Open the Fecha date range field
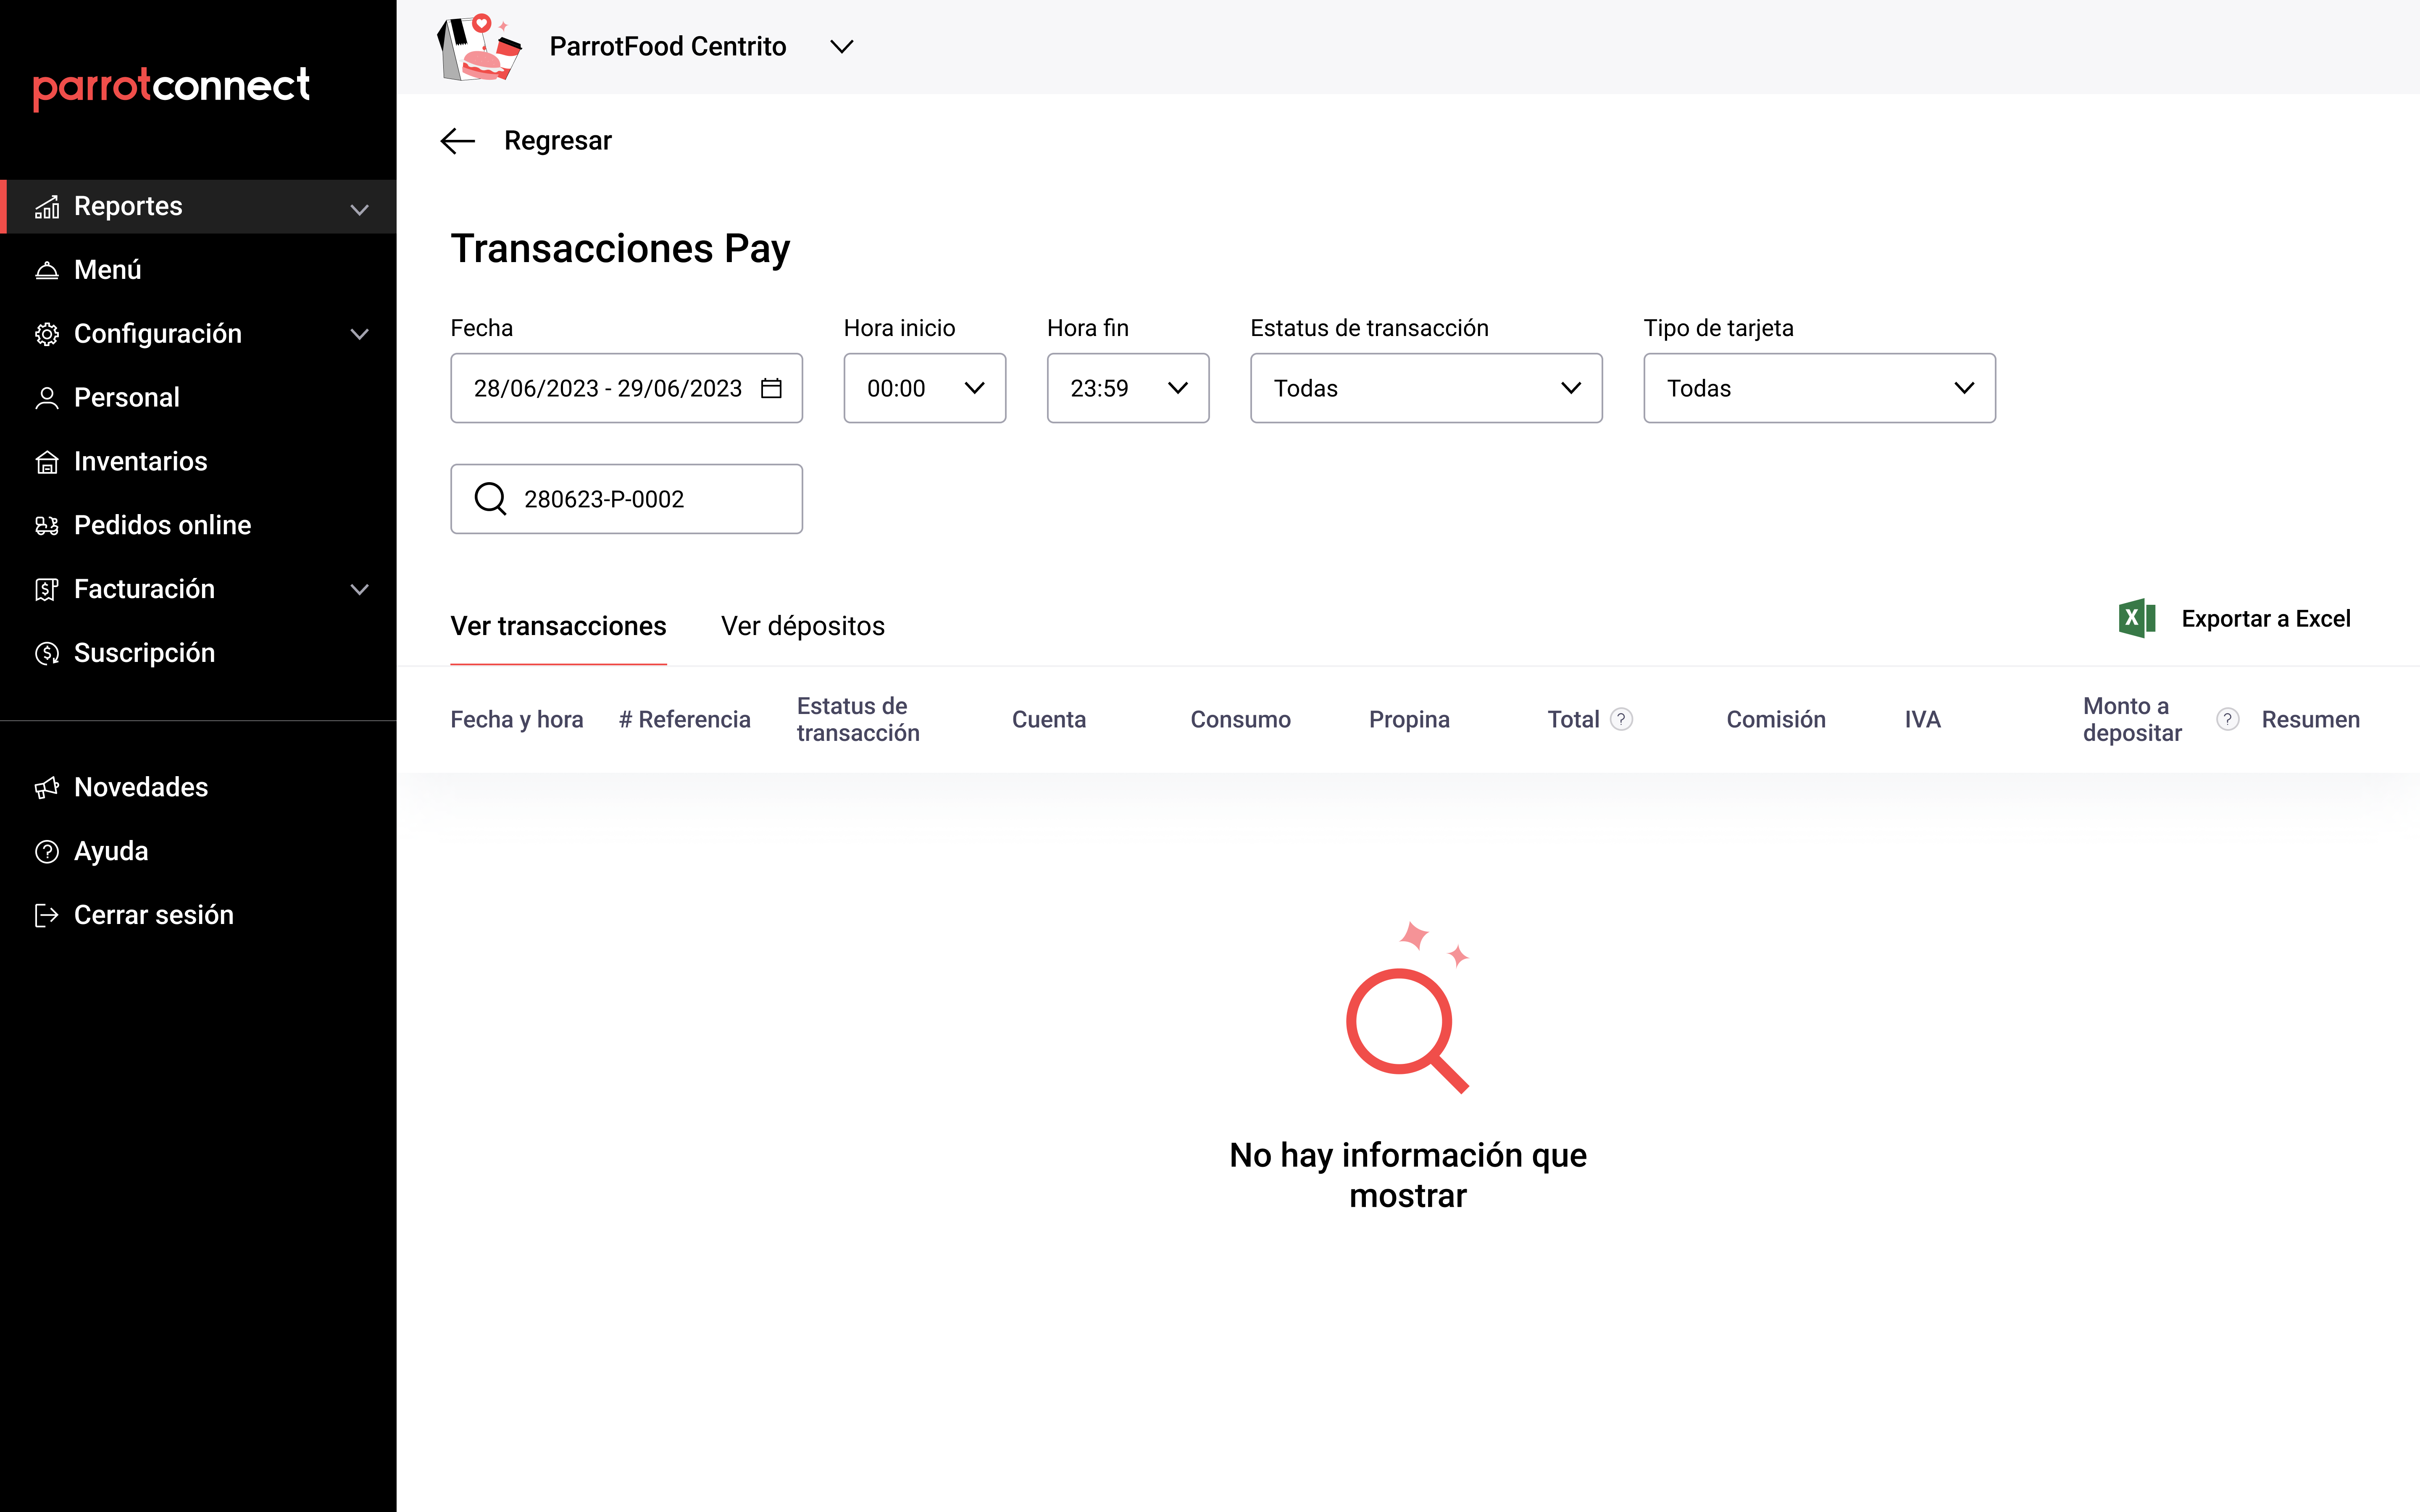The image size is (2420, 1512). (626, 388)
